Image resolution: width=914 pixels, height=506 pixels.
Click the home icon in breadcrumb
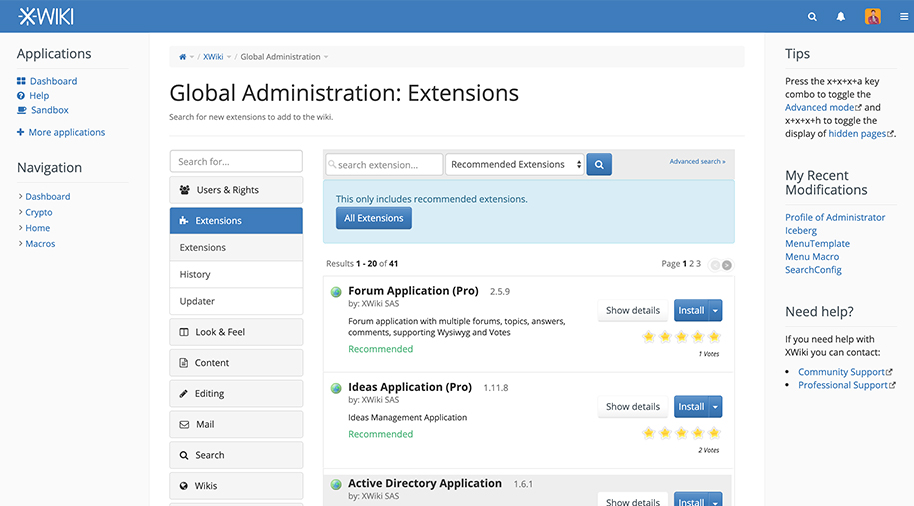pos(183,57)
